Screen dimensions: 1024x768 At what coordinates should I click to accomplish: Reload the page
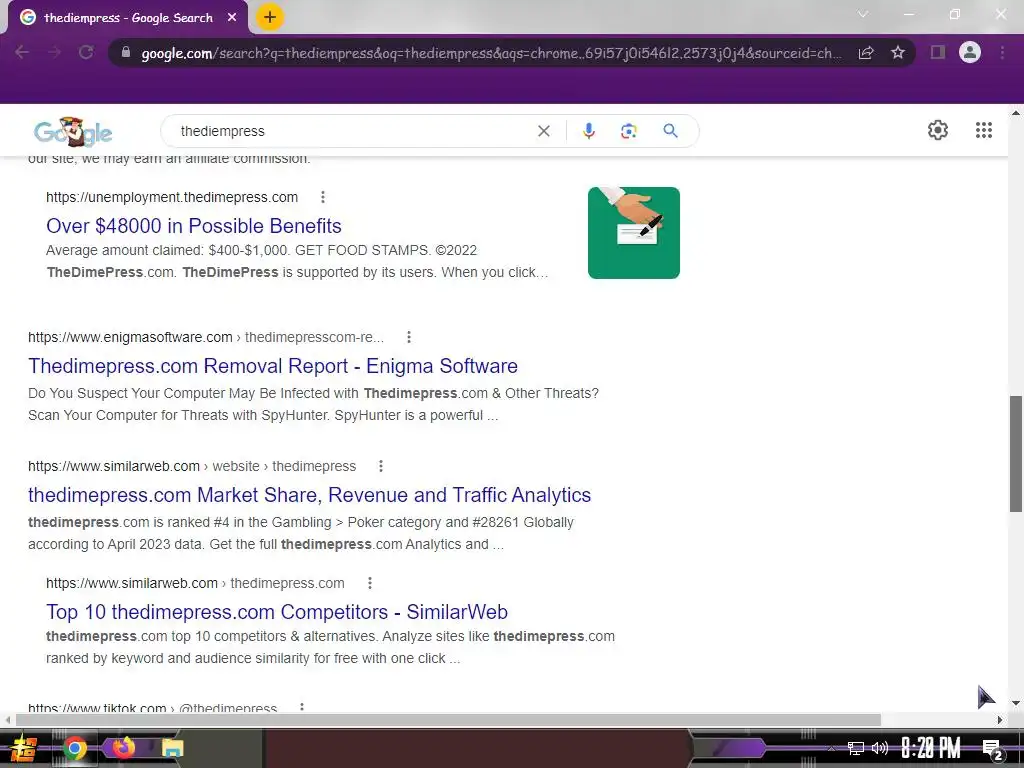coord(86,52)
